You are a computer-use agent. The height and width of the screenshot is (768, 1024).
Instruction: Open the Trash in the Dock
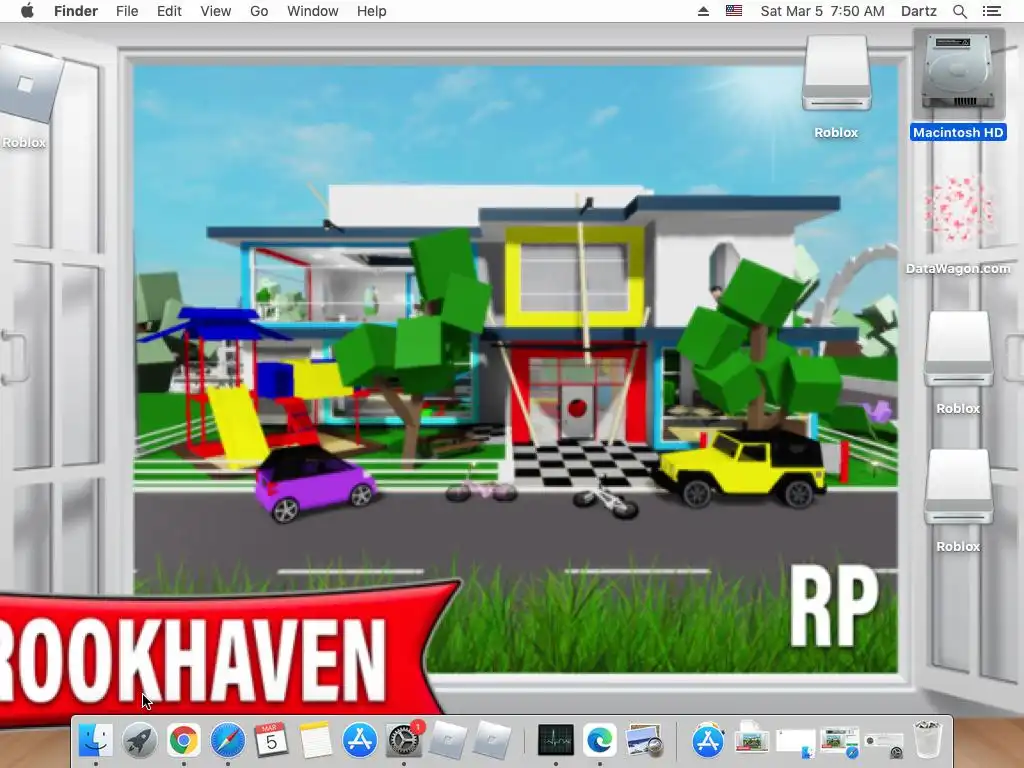927,739
